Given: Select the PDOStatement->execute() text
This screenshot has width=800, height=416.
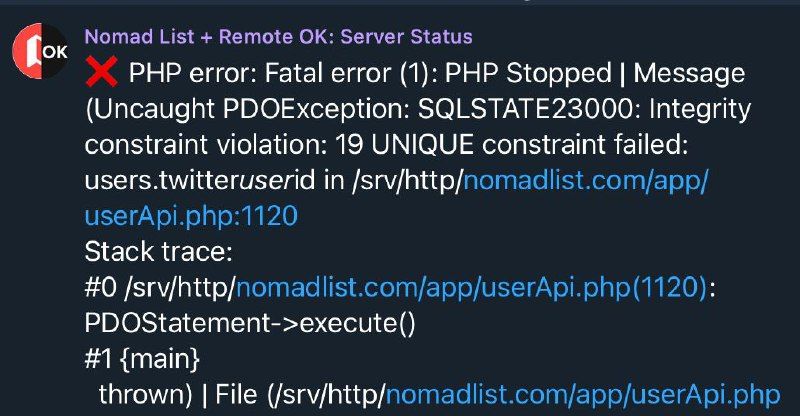Looking at the screenshot, I should click(x=250, y=324).
